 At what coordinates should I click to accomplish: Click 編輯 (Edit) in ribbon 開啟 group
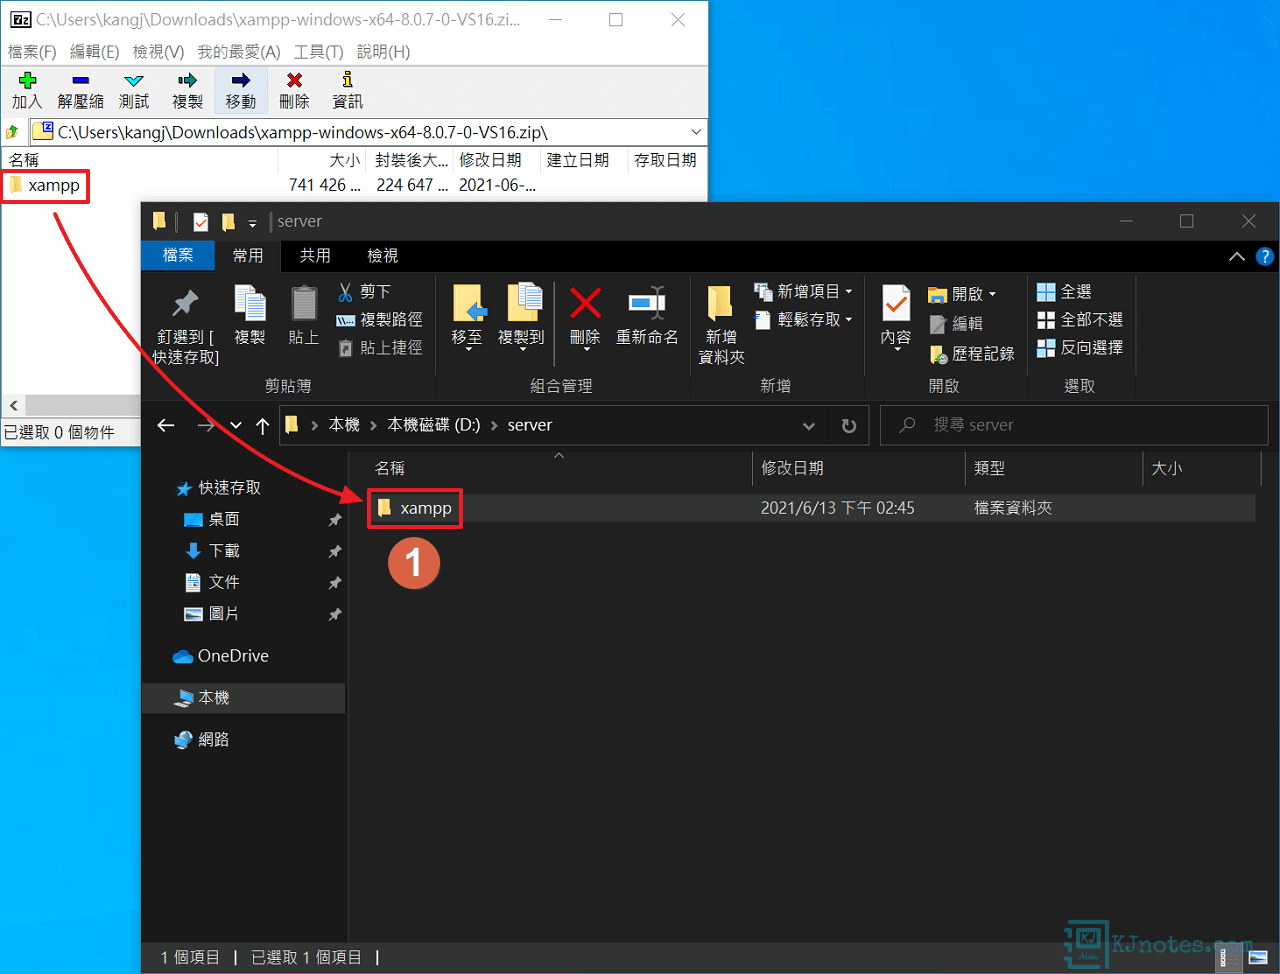pos(957,323)
